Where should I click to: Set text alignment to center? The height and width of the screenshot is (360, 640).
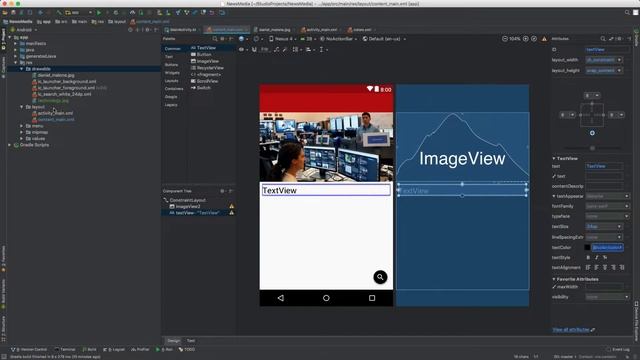coord(605,268)
